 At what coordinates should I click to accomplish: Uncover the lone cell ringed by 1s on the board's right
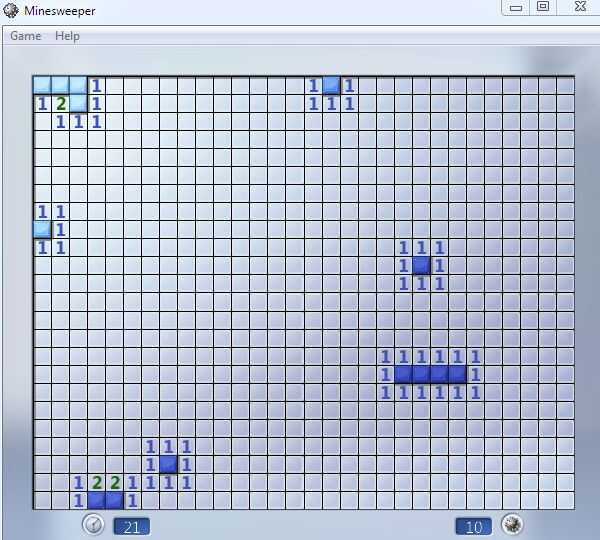(422, 266)
